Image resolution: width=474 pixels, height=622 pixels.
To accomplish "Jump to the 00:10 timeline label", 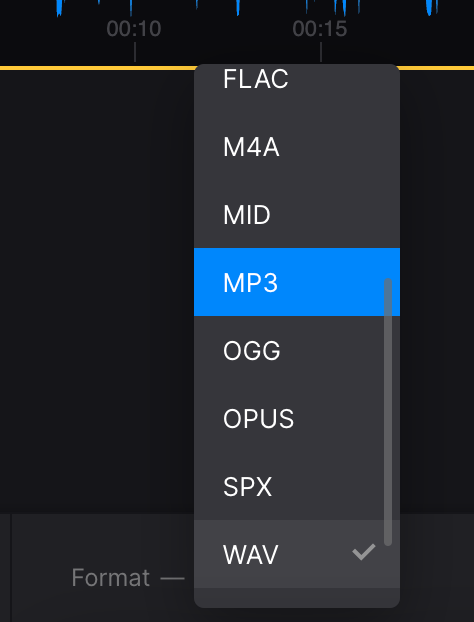I will [x=134, y=29].
